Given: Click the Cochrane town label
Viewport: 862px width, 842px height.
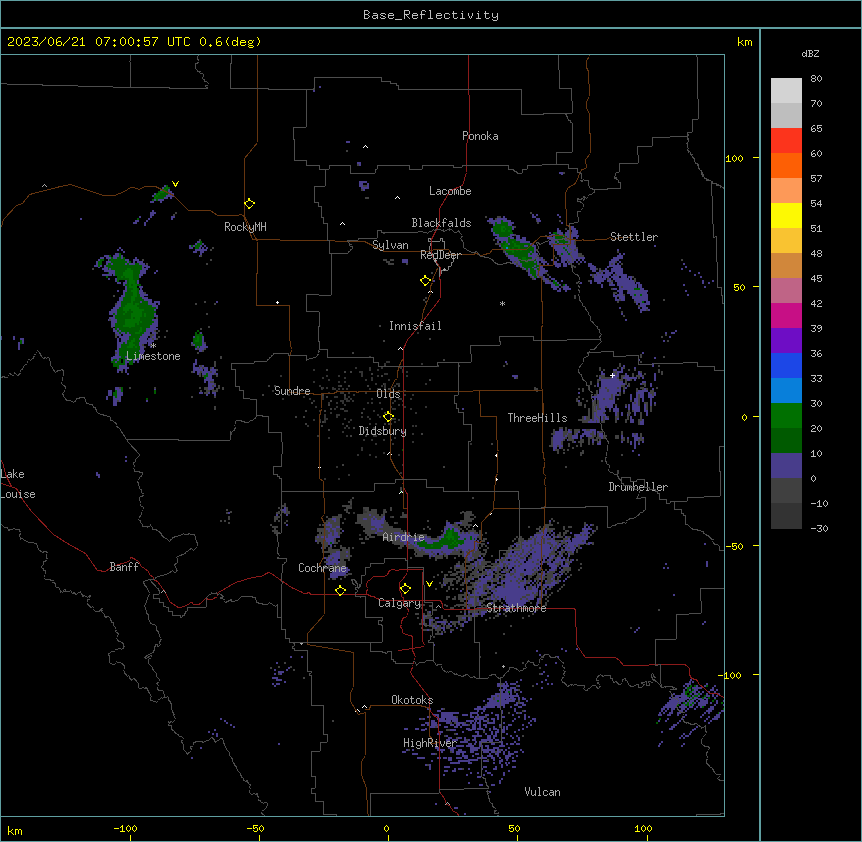Looking at the screenshot, I should click(x=322, y=568).
